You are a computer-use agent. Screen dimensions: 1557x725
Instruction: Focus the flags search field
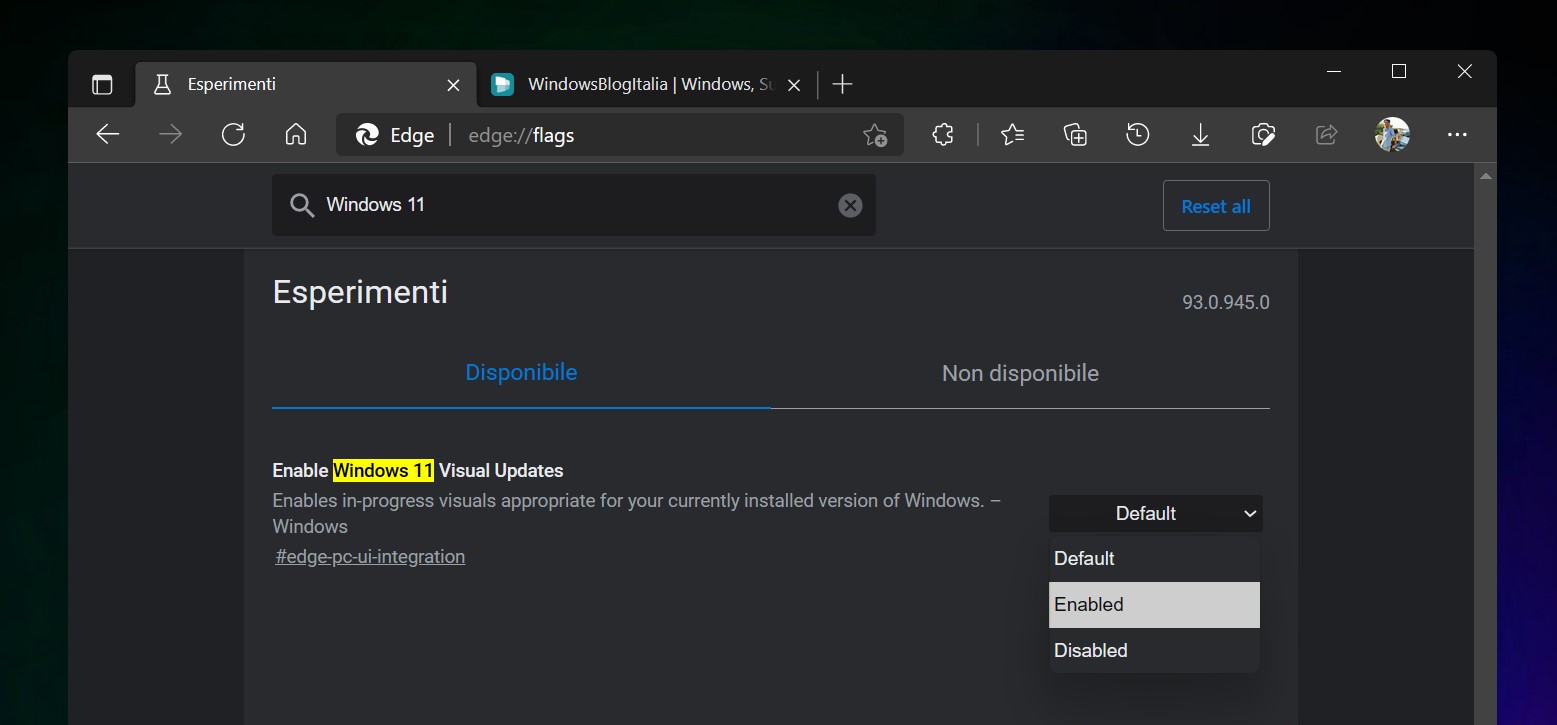tap(574, 205)
